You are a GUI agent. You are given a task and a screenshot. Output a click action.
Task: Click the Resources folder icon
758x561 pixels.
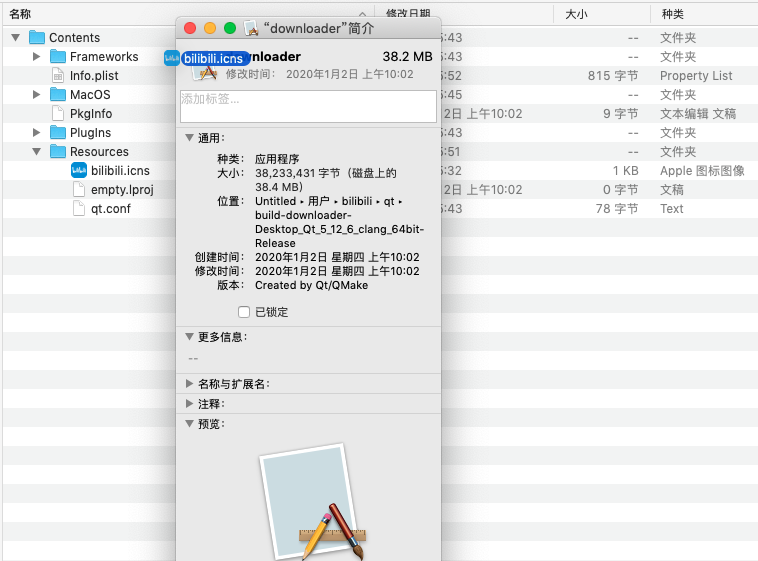pos(58,151)
